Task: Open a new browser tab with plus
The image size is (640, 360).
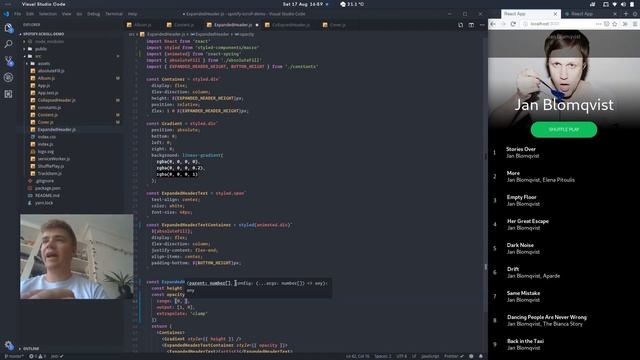Action: coord(626,13)
